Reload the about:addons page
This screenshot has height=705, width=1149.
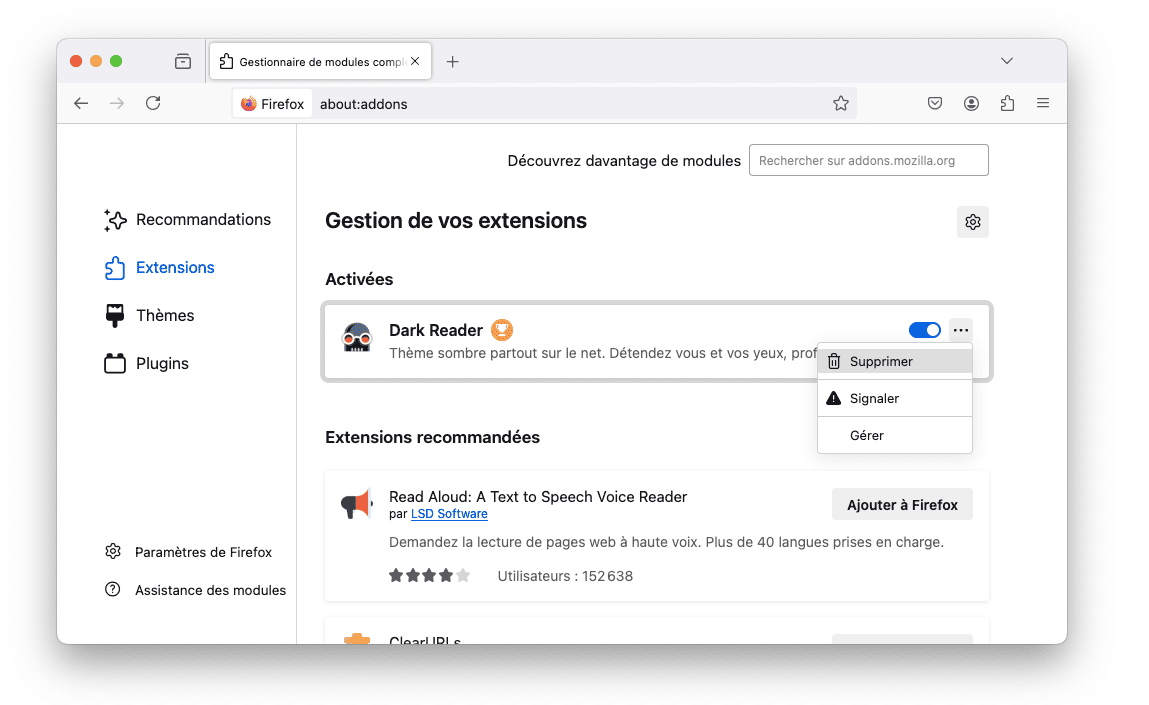click(x=153, y=103)
